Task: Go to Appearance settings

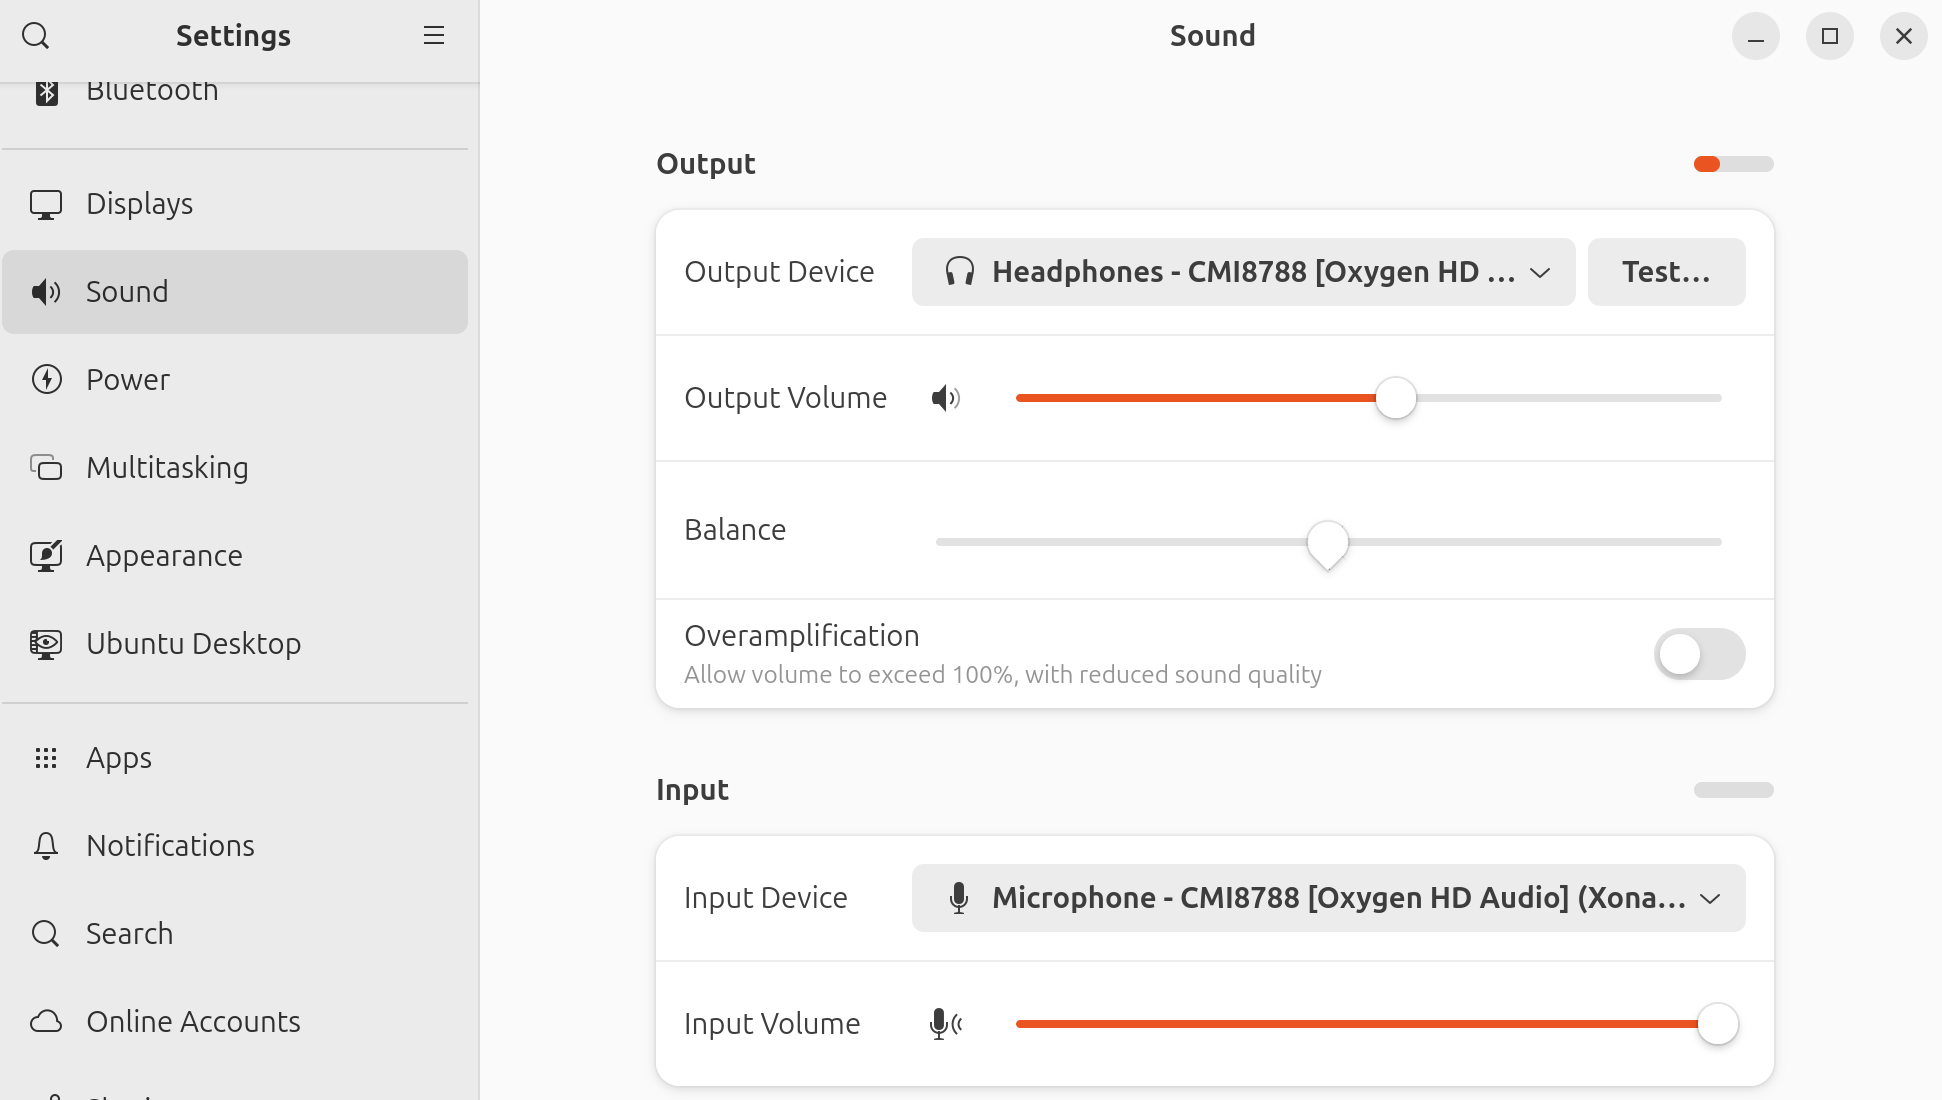Action: [164, 556]
